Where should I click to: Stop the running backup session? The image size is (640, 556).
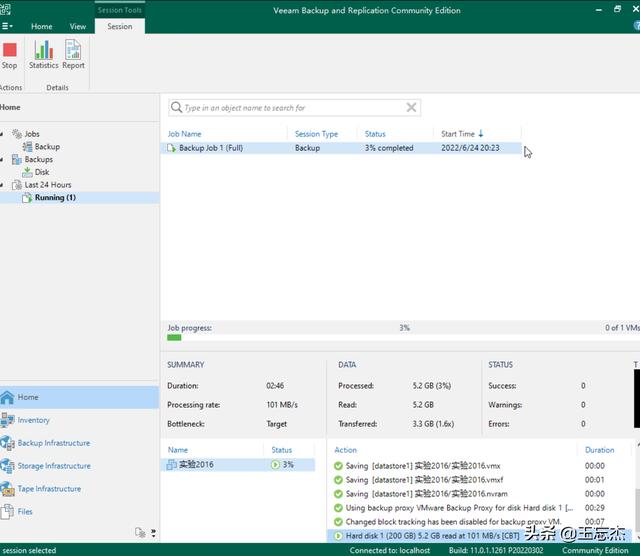coord(9,56)
